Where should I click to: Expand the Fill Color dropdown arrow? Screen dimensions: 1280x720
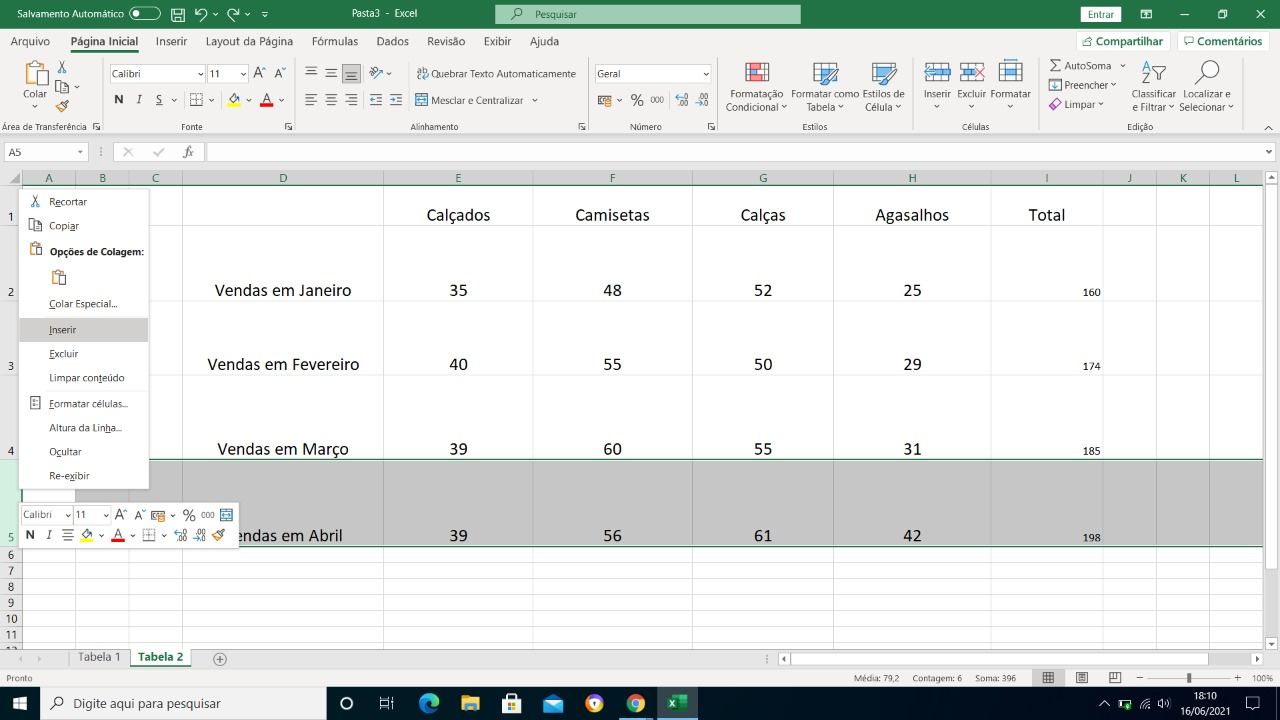click(249, 99)
